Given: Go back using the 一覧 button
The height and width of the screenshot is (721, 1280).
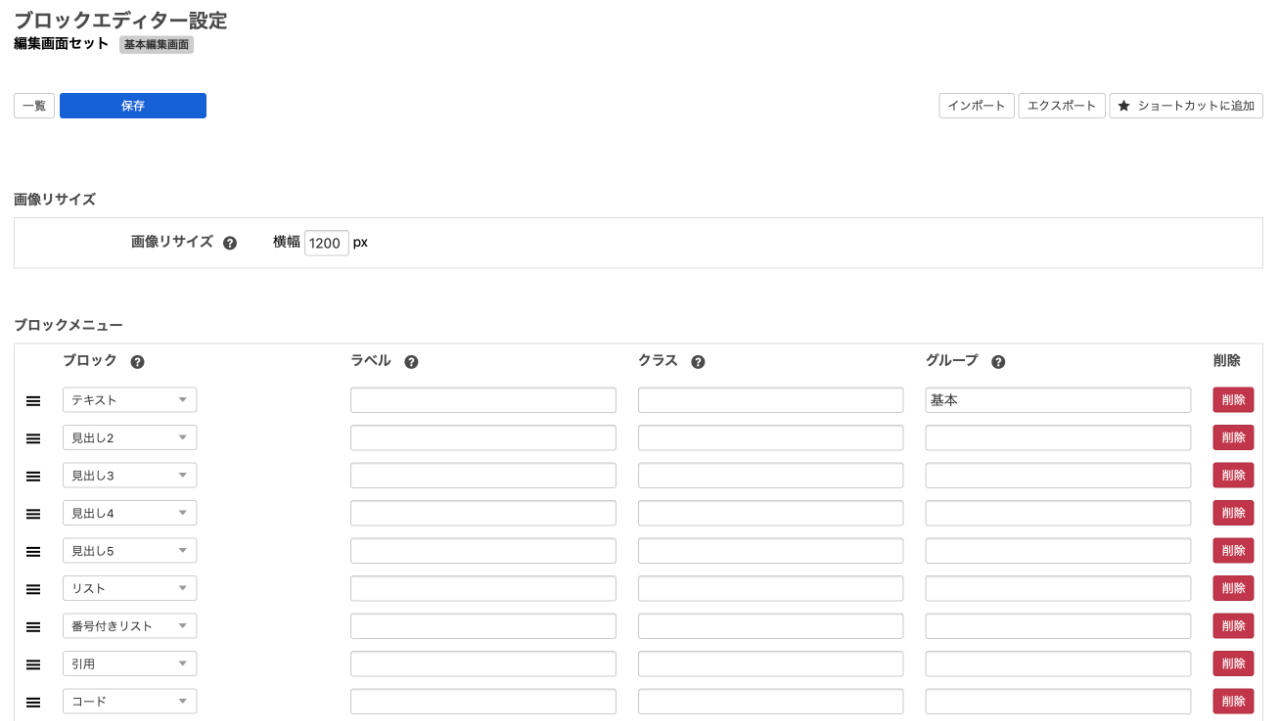Looking at the screenshot, I should point(33,105).
